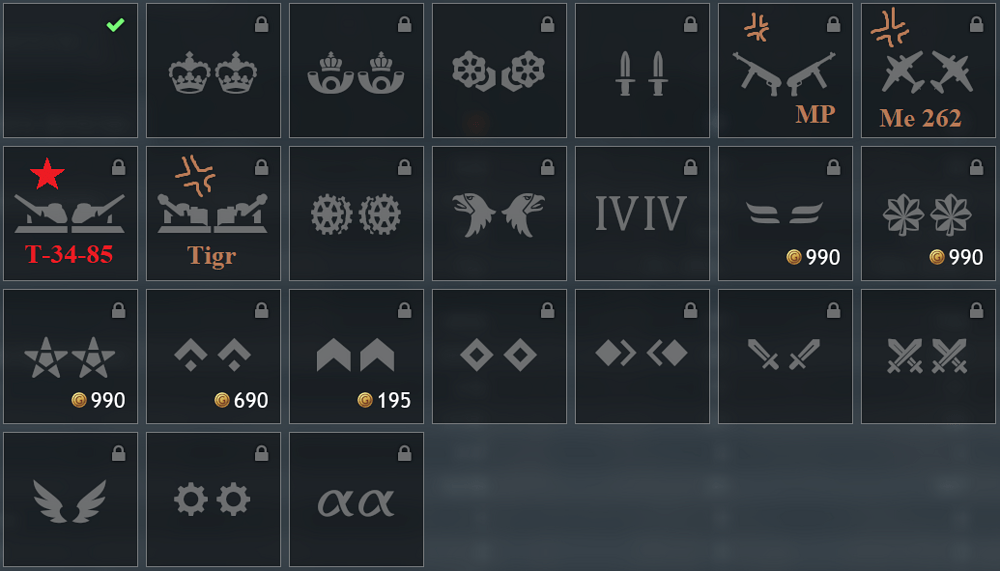The width and height of the screenshot is (1000, 571).
Task: Buy the oak leaves decoration for 990
Action: tap(928, 213)
